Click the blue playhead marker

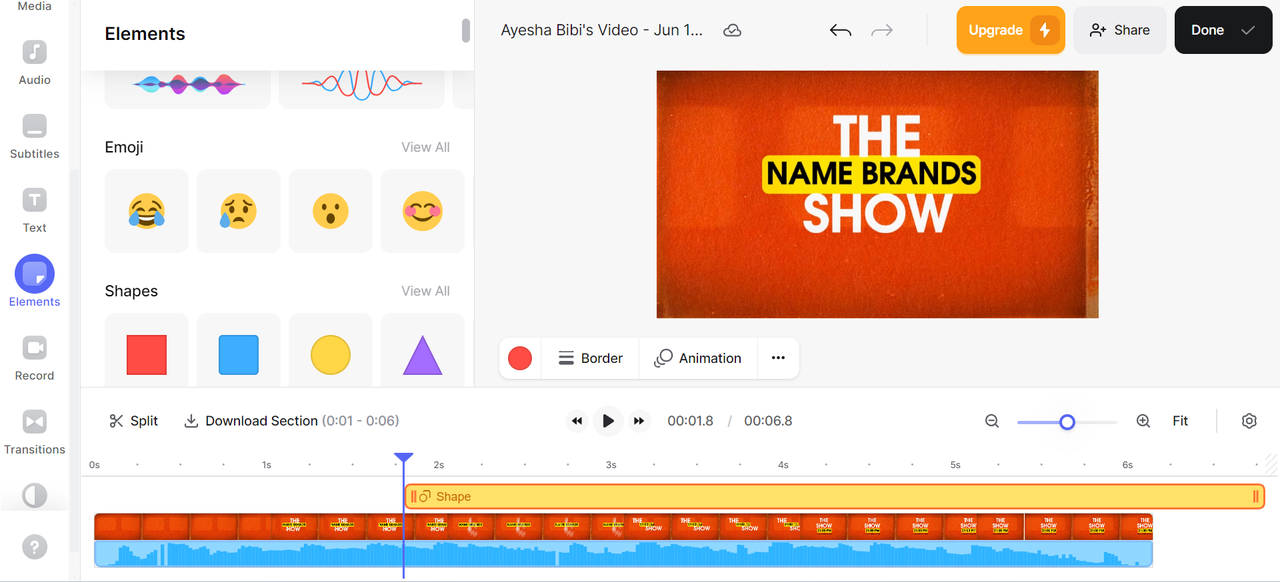tap(403, 460)
